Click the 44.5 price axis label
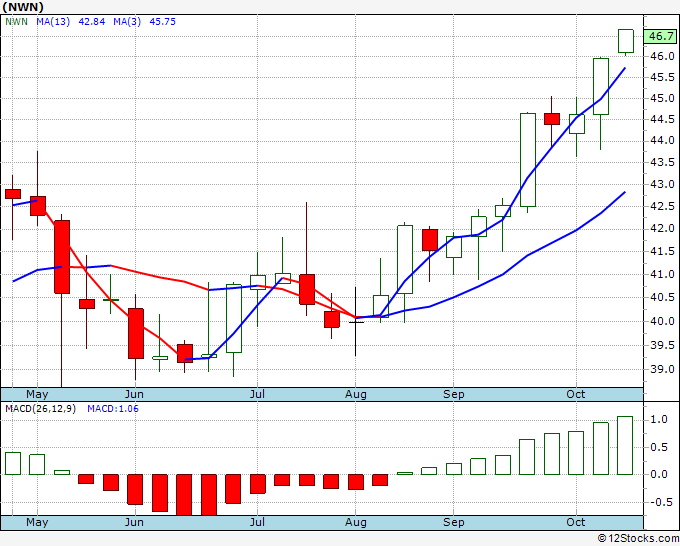This screenshot has height=546, width=680. (x=662, y=119)
